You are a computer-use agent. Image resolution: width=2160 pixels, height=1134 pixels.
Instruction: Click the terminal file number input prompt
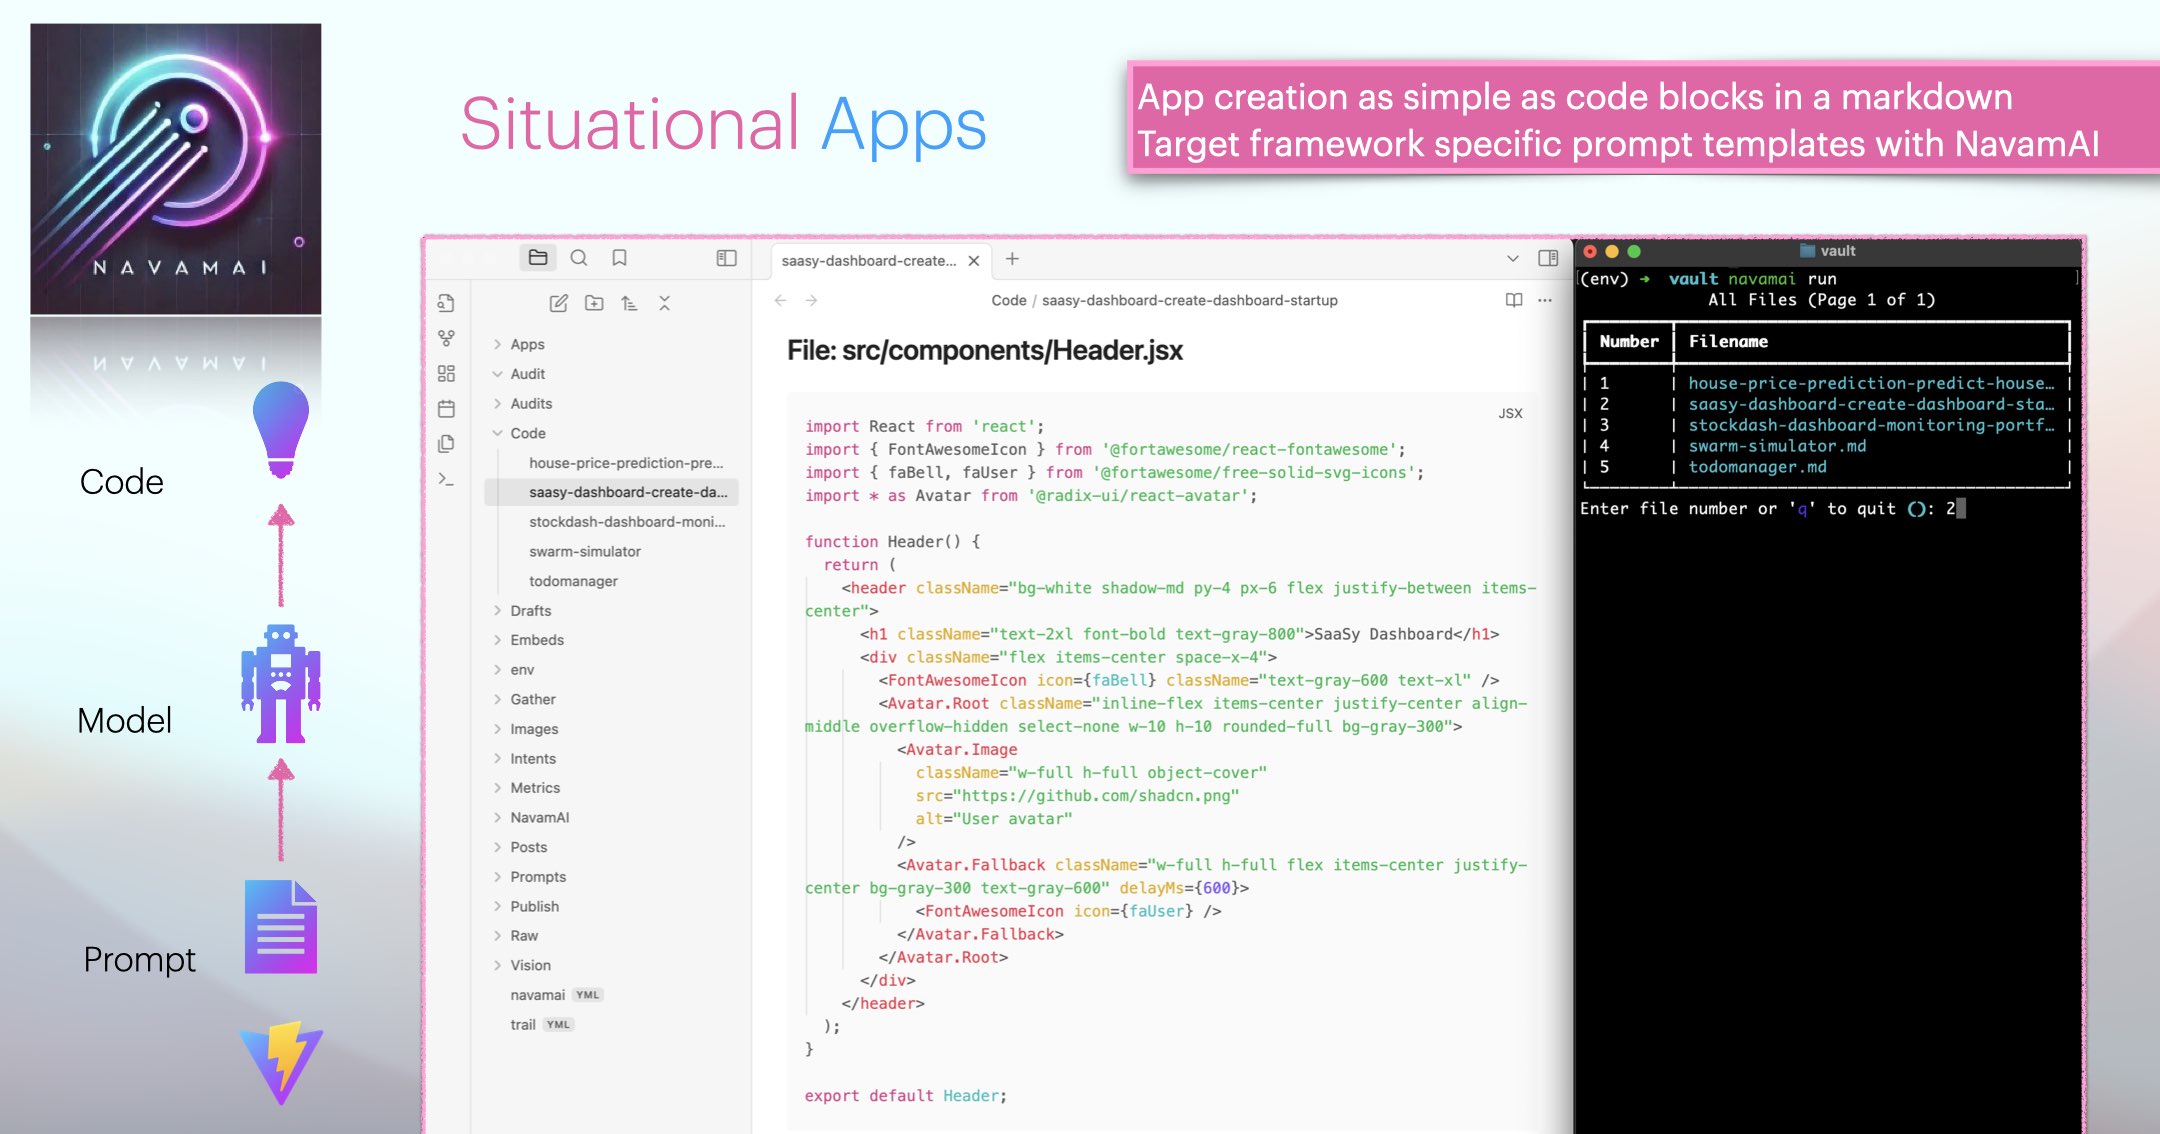(1773, 508)
